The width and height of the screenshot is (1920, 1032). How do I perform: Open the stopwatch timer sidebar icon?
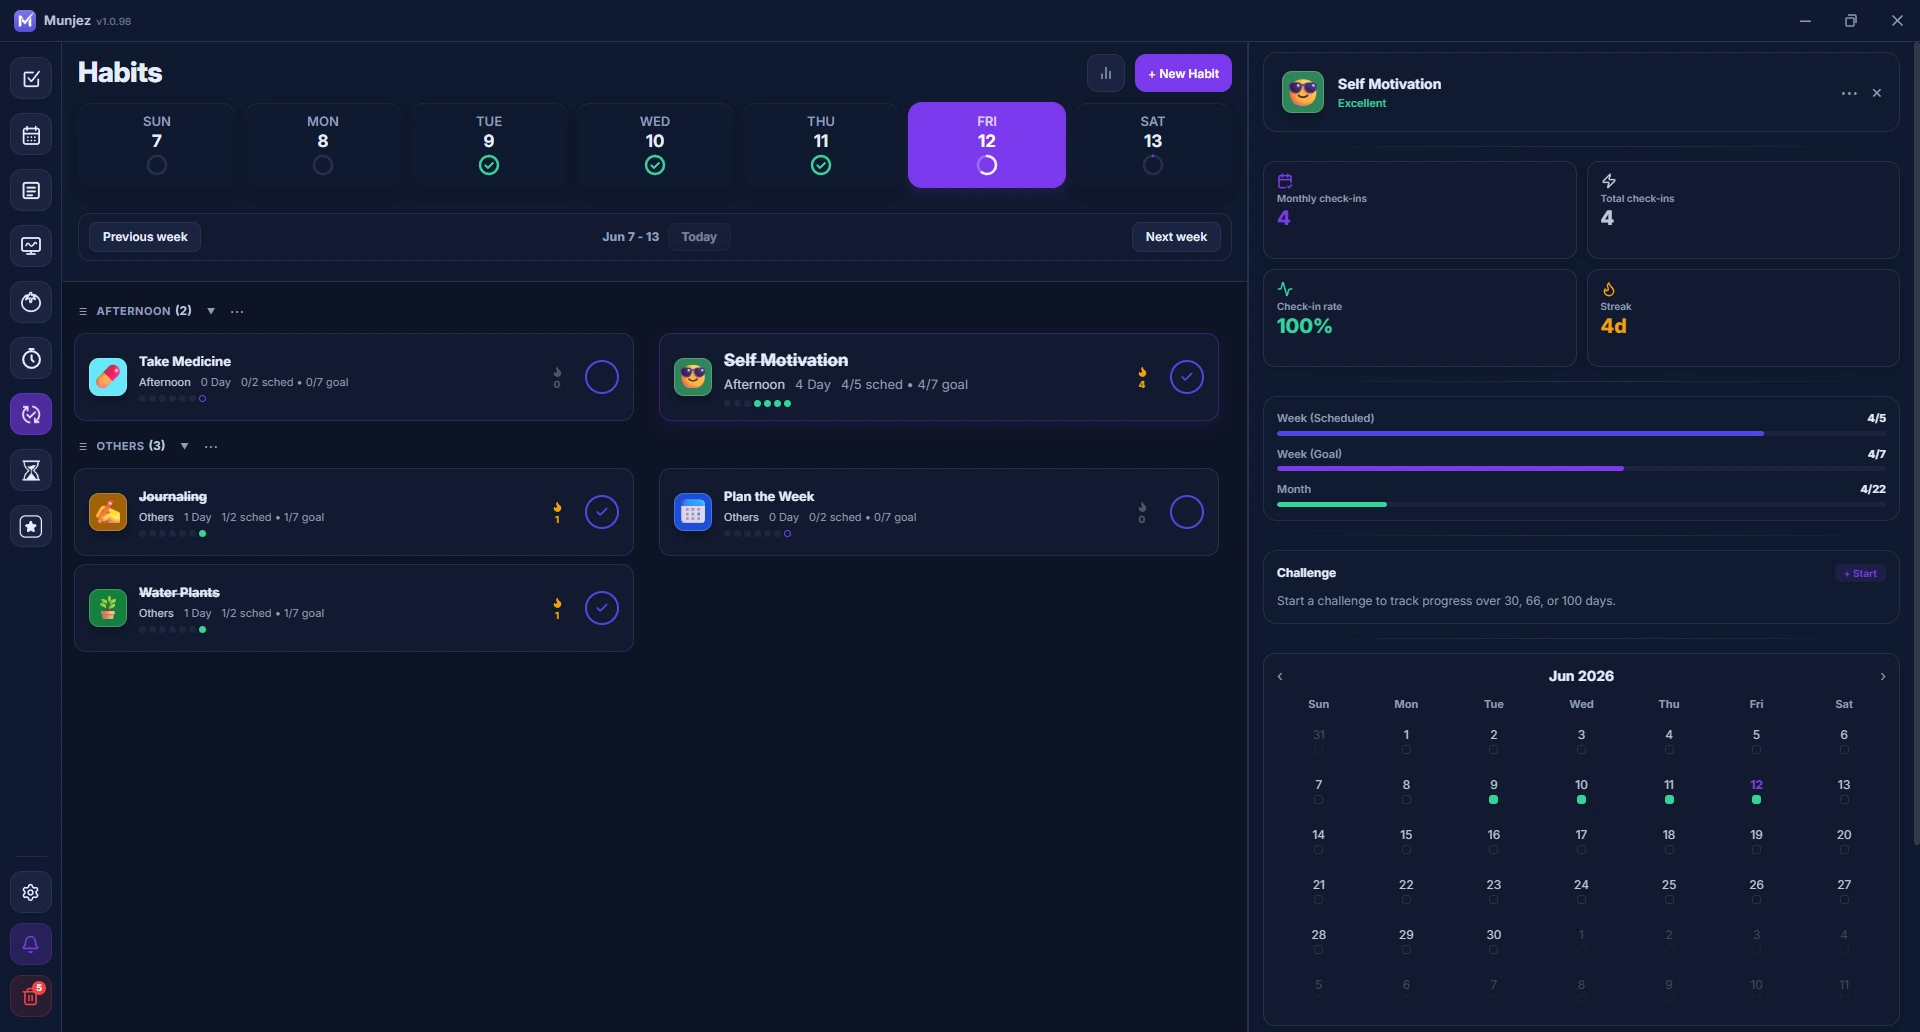click(x=31, y=358)
